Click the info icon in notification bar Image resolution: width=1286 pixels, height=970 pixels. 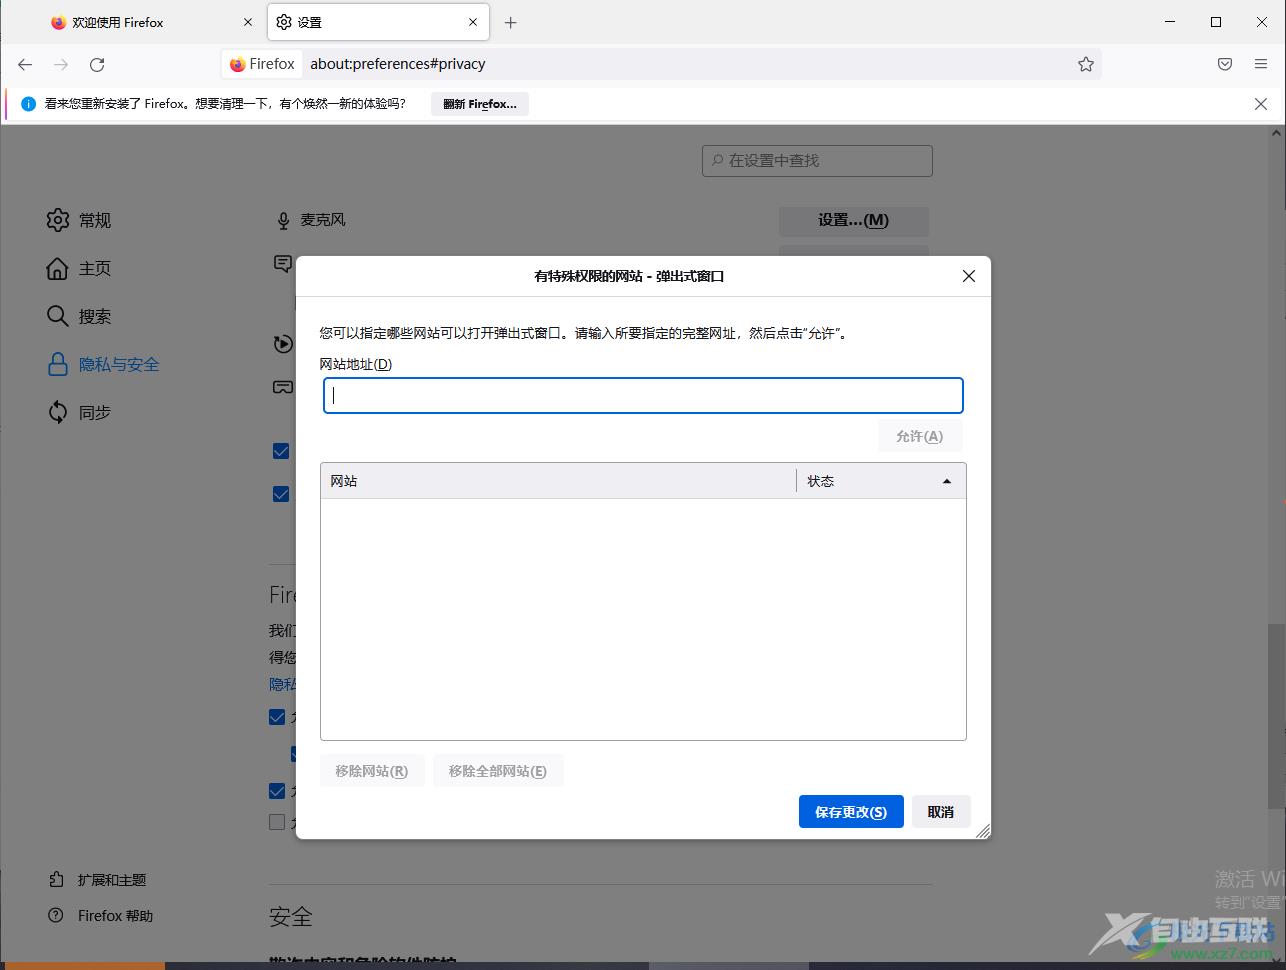click(28, 104)
